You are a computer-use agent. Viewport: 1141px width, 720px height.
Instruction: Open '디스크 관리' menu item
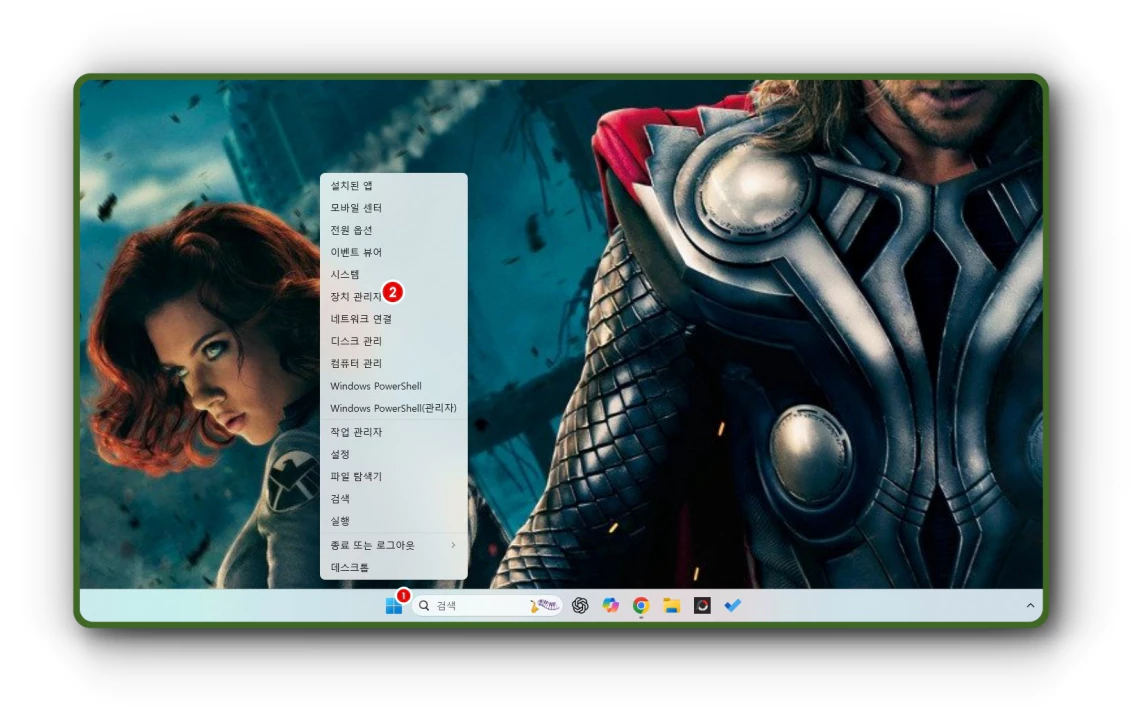tap(394, 341)
